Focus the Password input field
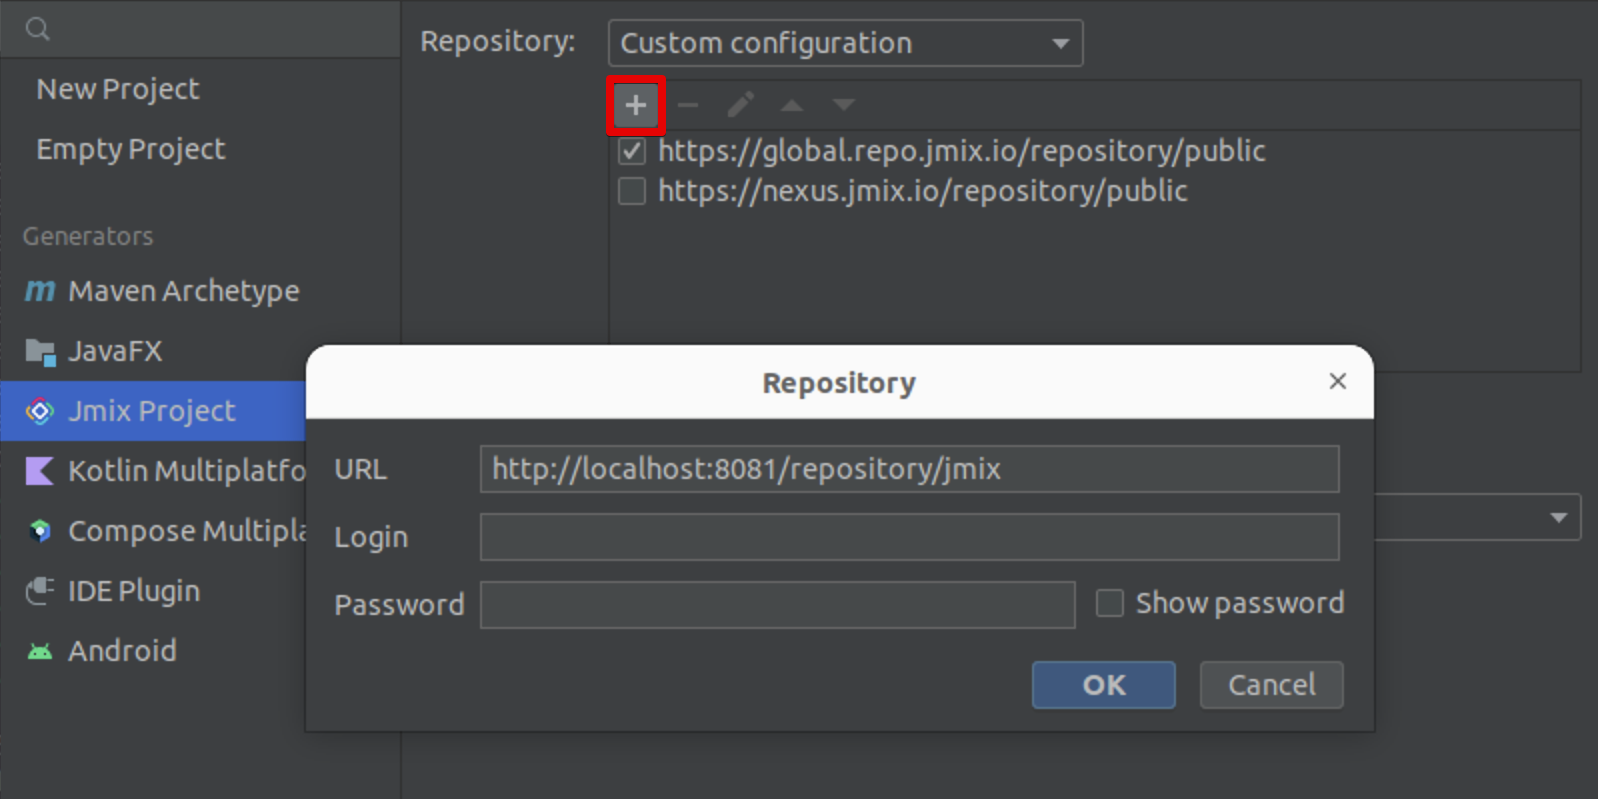 coord(777,605)
